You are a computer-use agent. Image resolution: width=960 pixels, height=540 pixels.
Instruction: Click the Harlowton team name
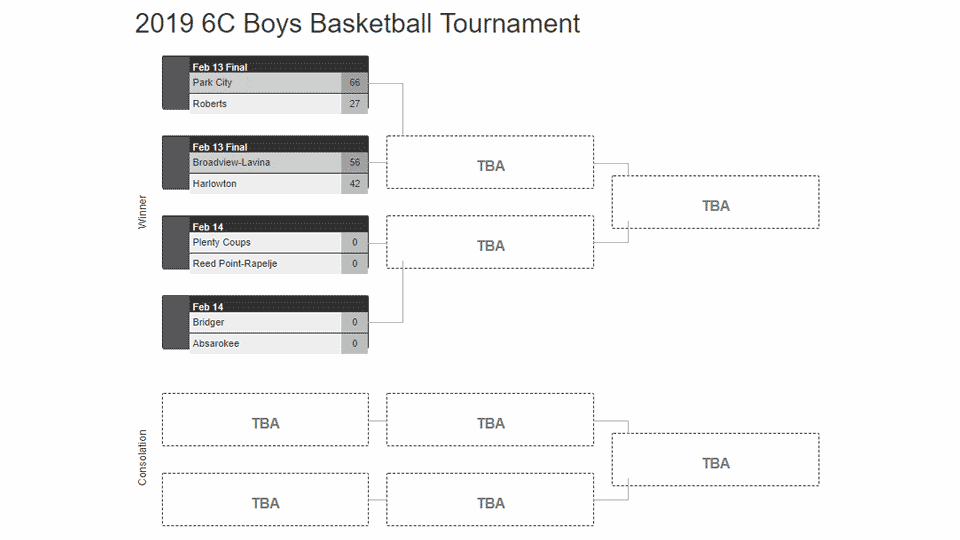pos(214,184)
